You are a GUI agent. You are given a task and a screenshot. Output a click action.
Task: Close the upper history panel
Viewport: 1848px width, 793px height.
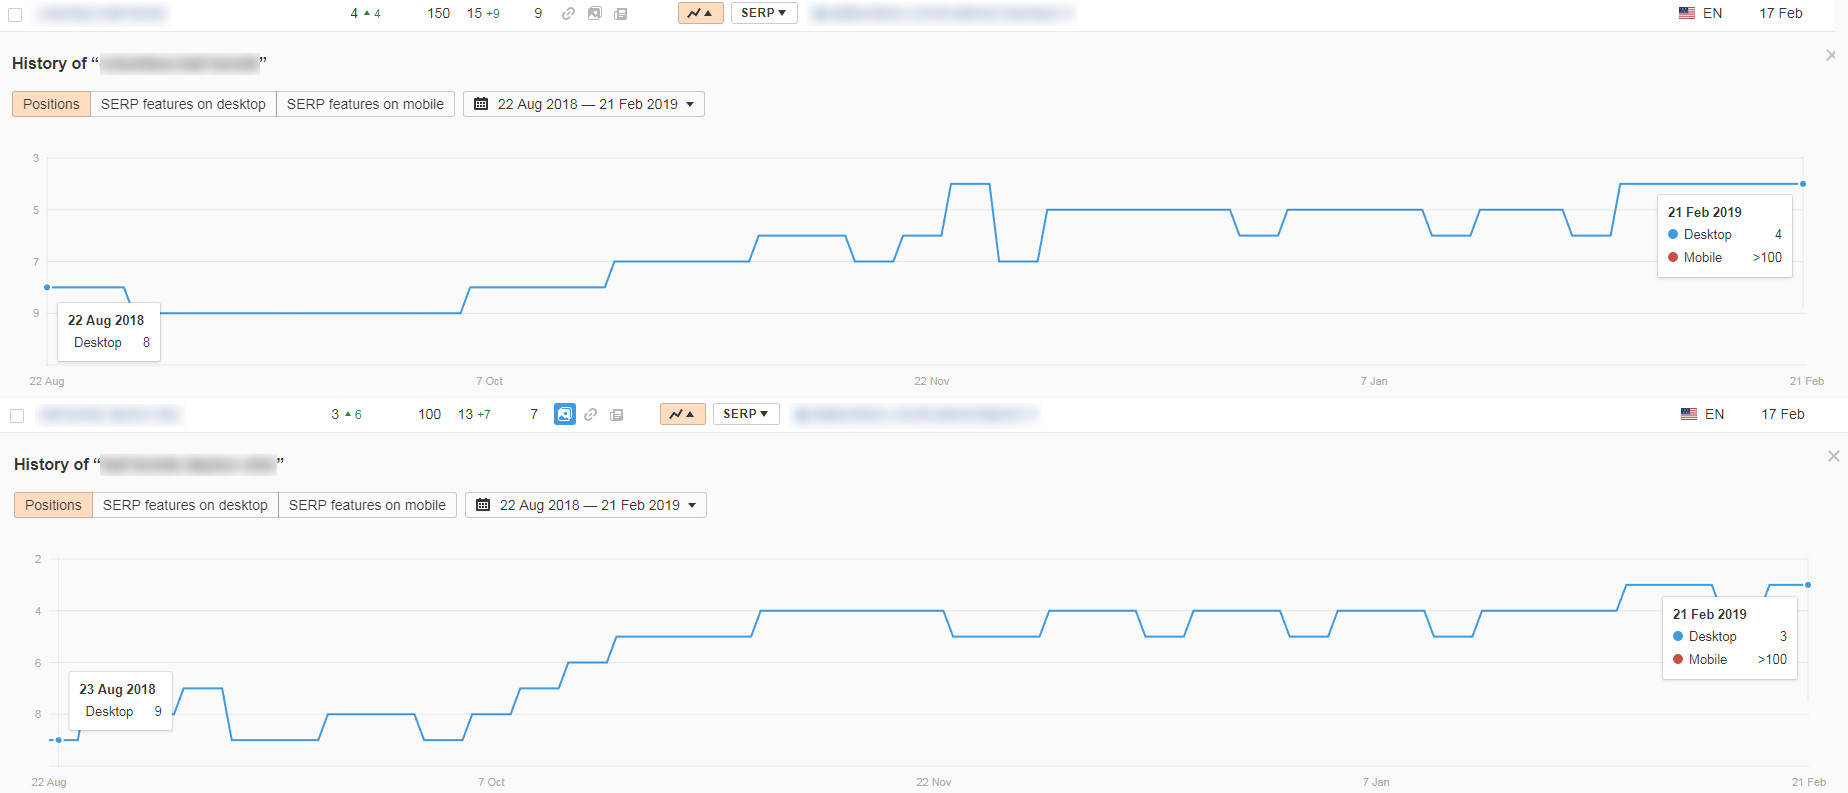[1830, 55]
